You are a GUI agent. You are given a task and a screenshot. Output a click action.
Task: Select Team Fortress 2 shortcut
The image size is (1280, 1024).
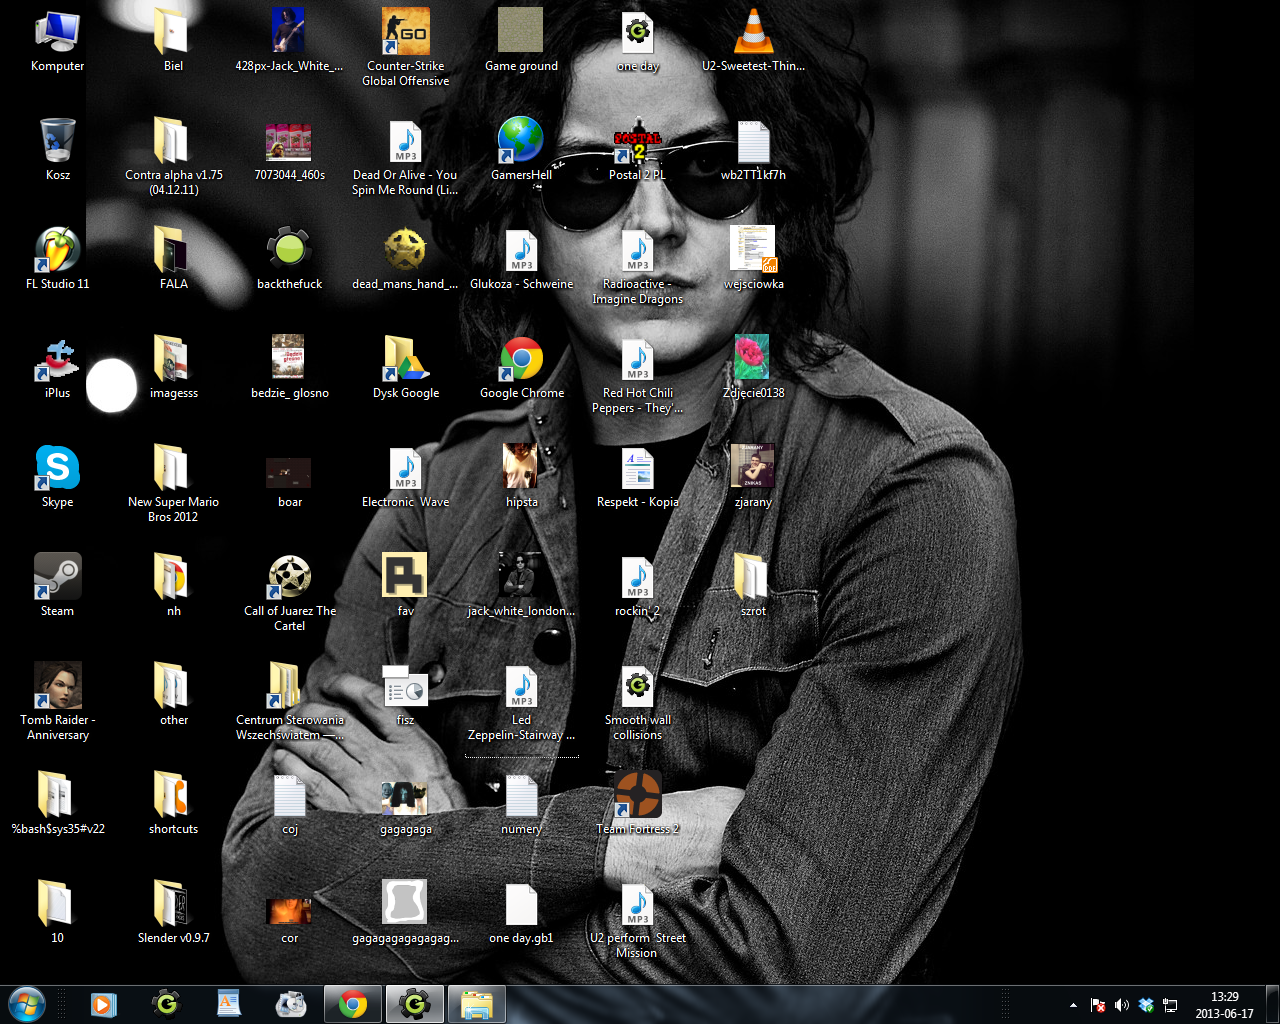[x=637, y=795]
